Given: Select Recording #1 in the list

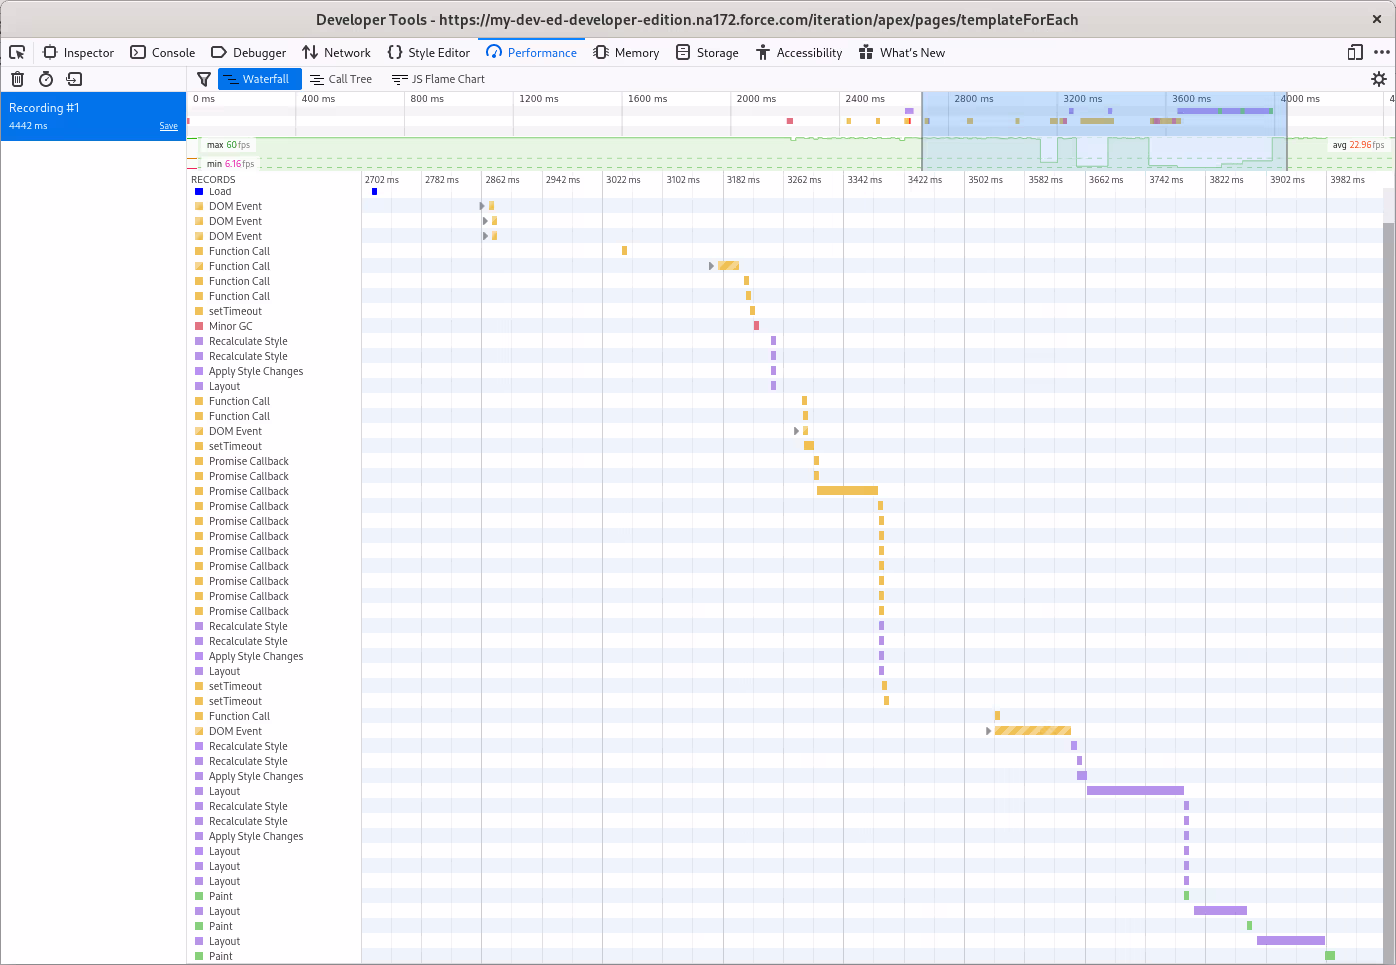Looking at the screenshot, I should coord(93,116).
